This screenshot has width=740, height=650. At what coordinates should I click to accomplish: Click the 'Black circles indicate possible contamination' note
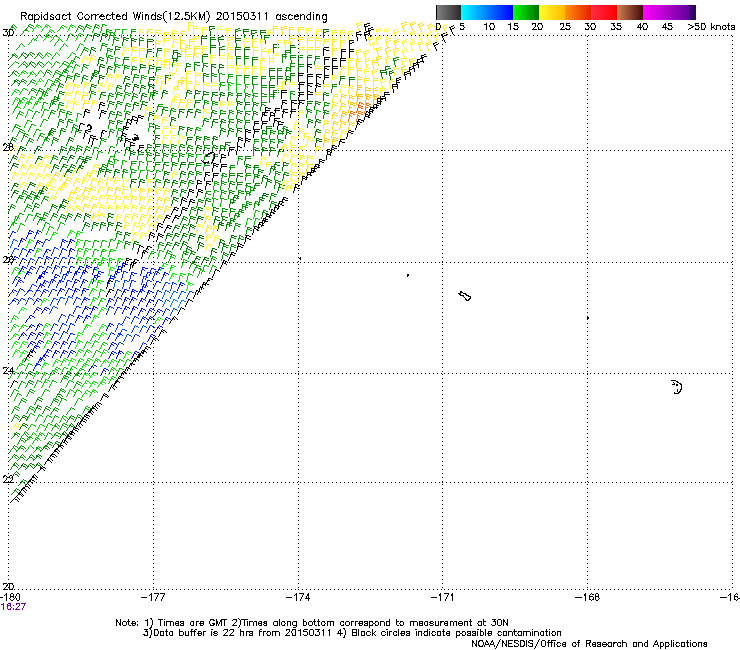pyautogui.click(x=456, y=633)
